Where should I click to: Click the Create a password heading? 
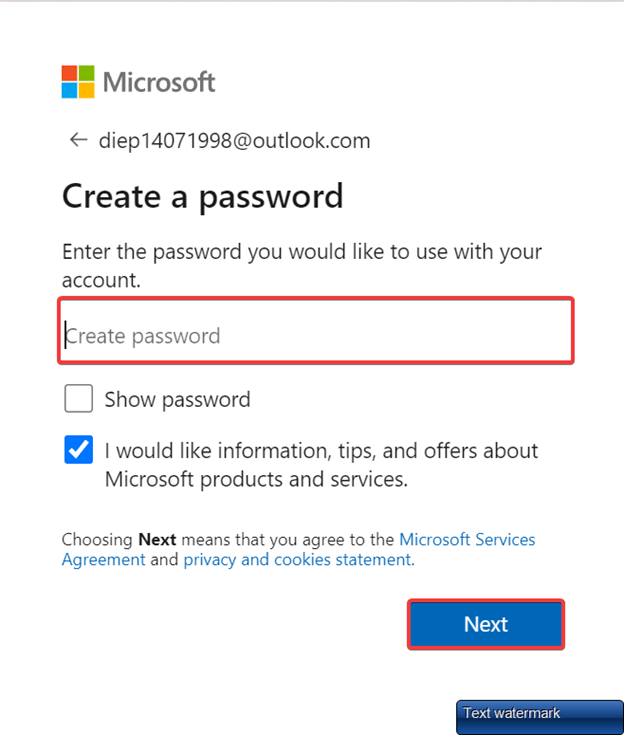(x=202, y=196)
